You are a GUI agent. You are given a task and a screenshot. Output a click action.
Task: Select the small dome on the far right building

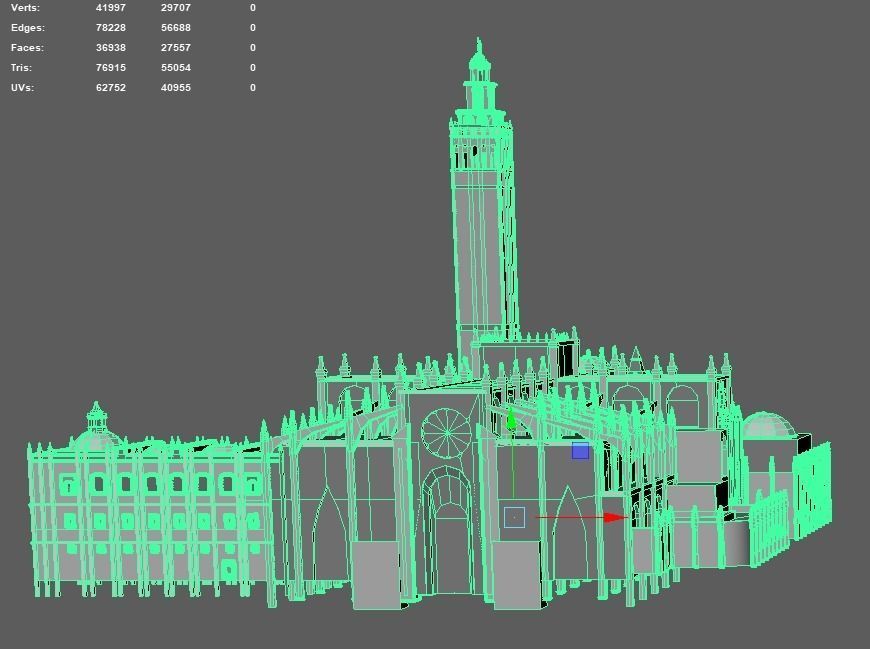(x=768, y=425)
